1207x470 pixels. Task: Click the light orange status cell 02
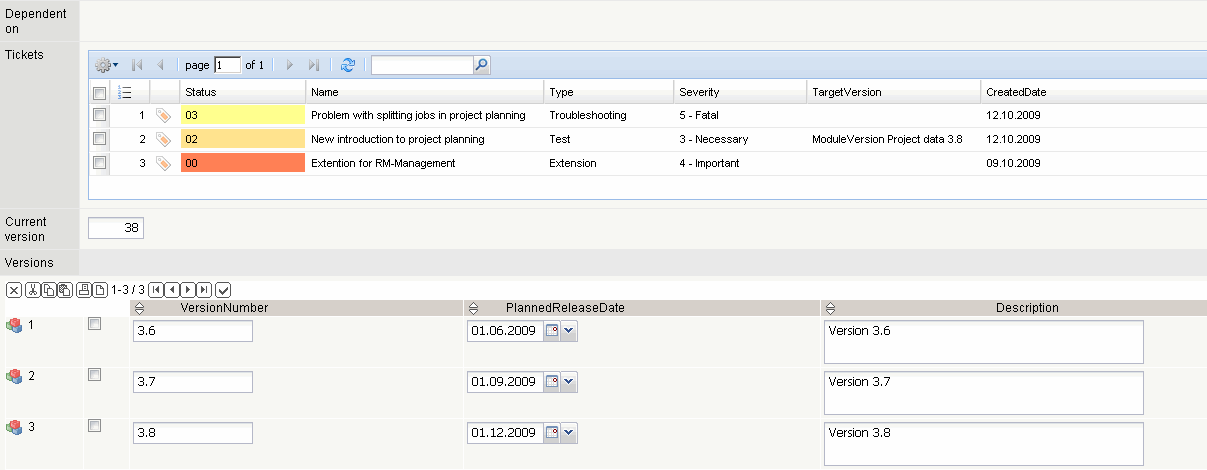point(243,139)
